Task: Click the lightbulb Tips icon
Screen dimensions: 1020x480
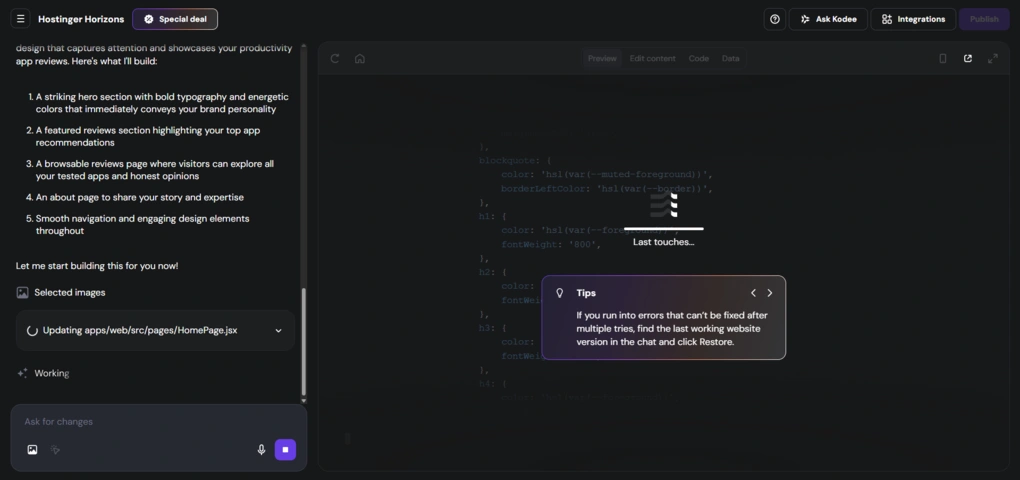Action: [559, 293]
